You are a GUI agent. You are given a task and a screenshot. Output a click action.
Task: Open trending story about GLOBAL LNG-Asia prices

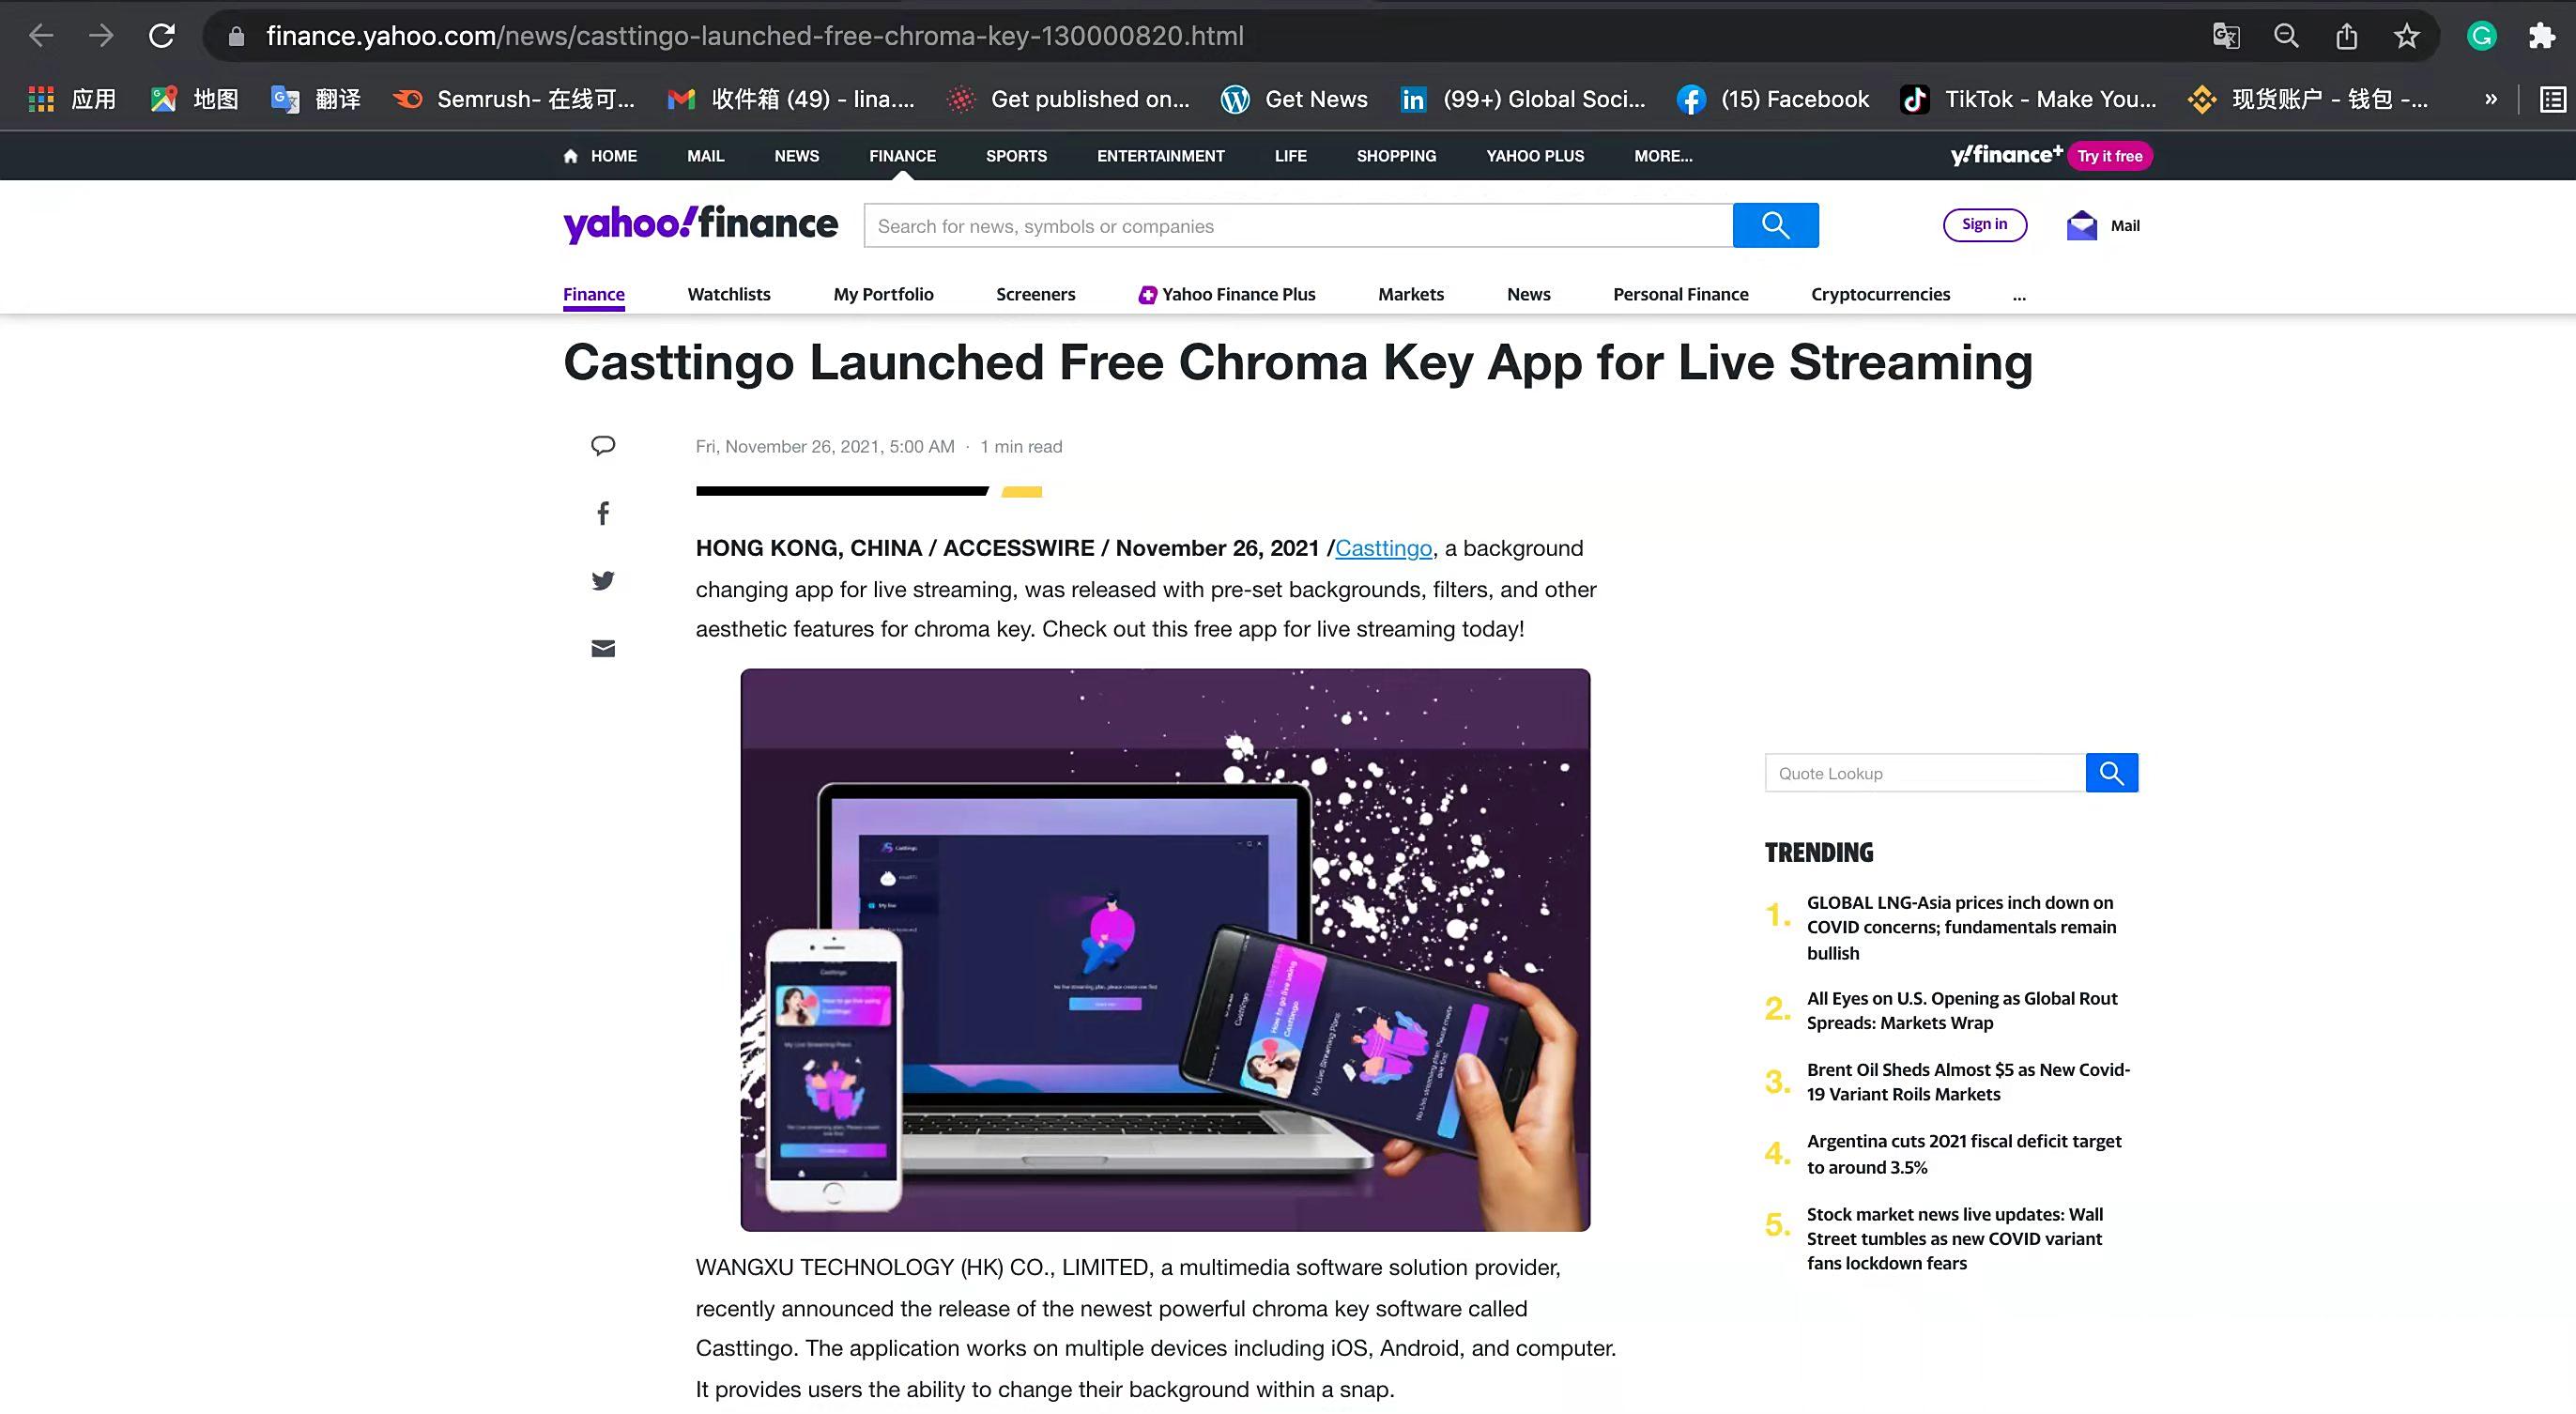coord(1961,927)
